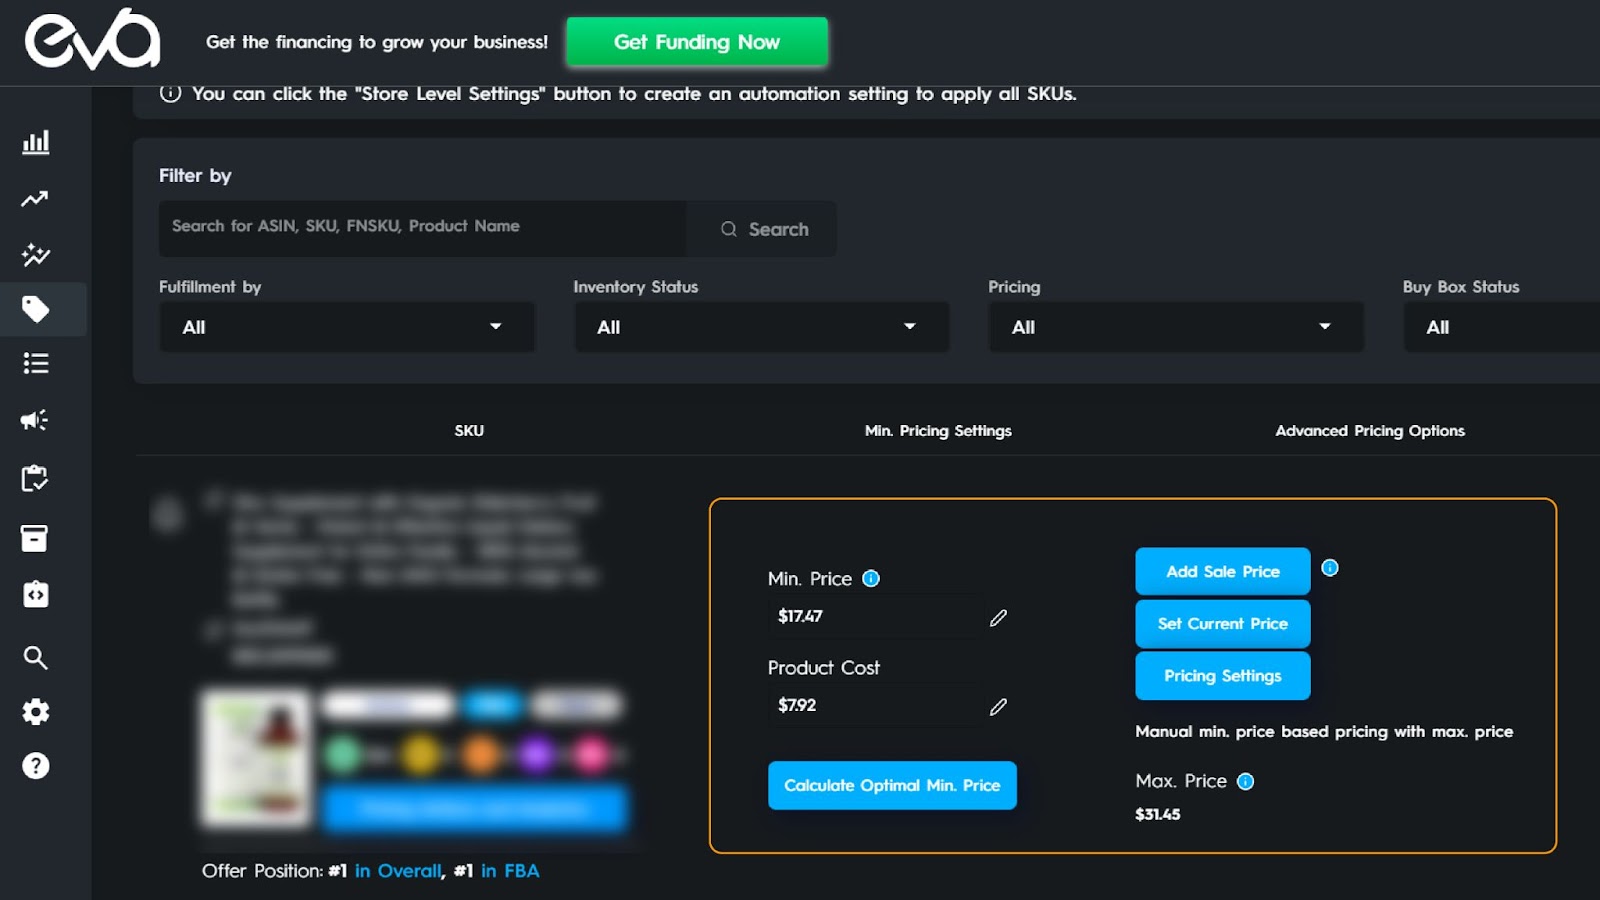
Task: Follow the 'in Overall' offer position link
Action: point(398,871)
